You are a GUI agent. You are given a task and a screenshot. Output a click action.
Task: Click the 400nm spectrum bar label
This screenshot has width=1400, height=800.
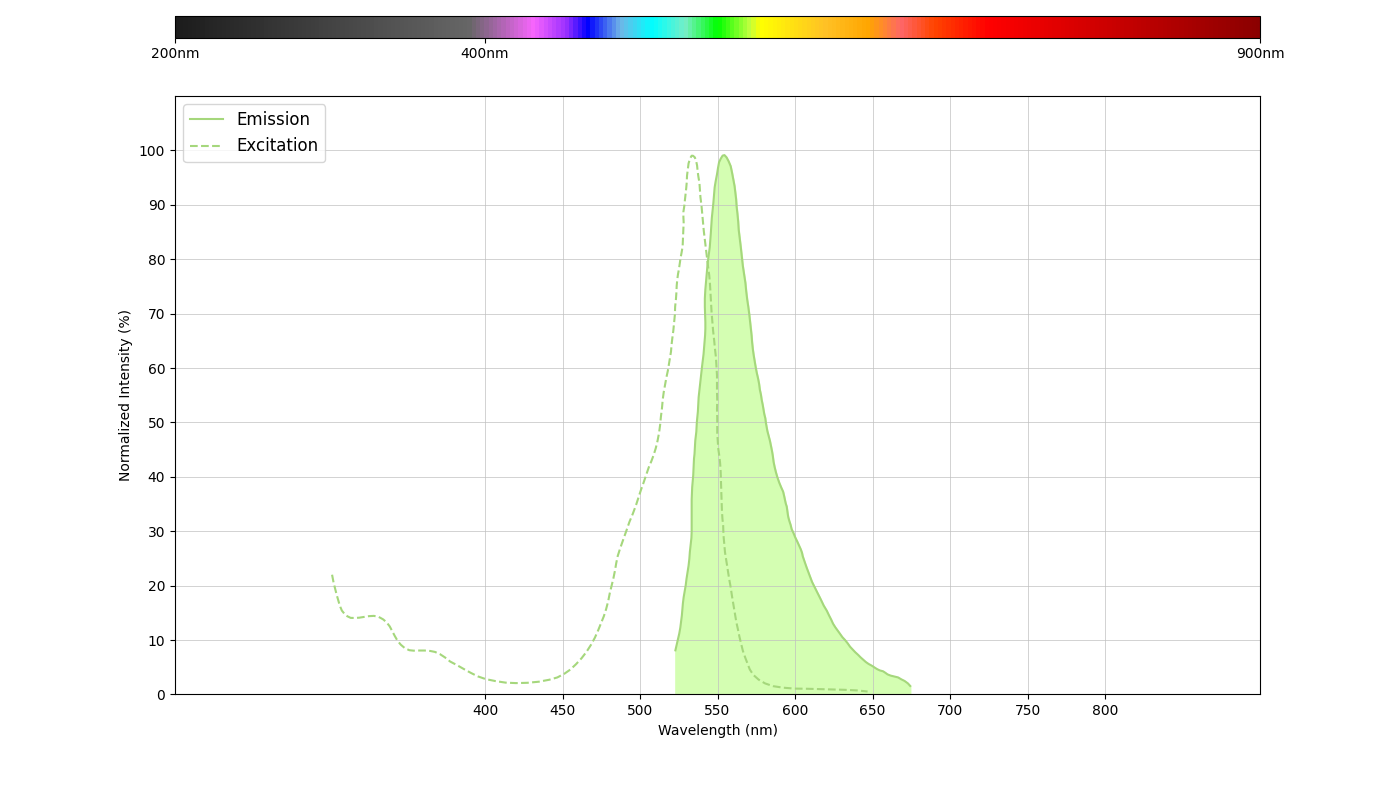pos(485,53)
